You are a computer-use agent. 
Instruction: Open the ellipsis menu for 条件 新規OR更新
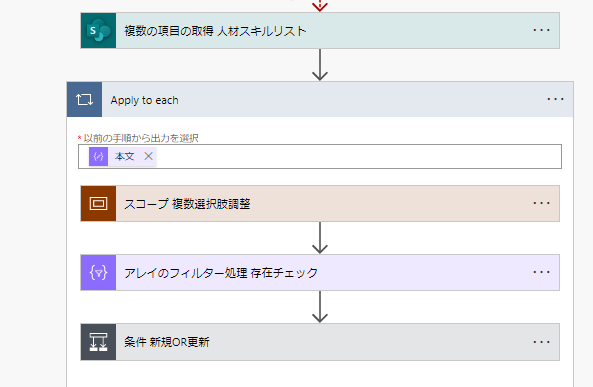pos(541,342)
